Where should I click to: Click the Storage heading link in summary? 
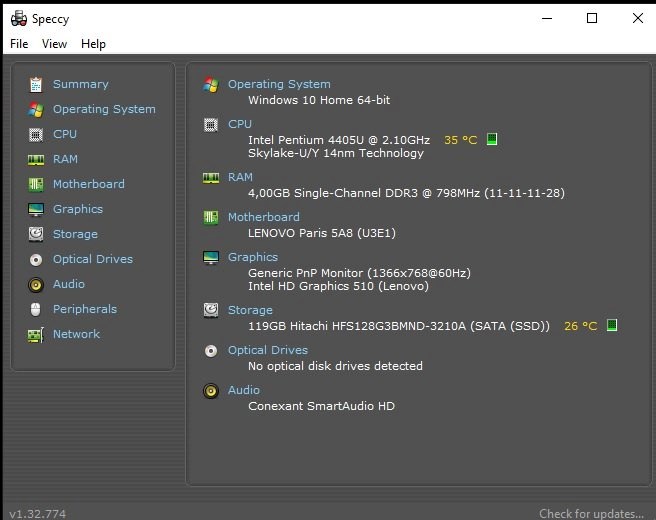click(250, 310)
